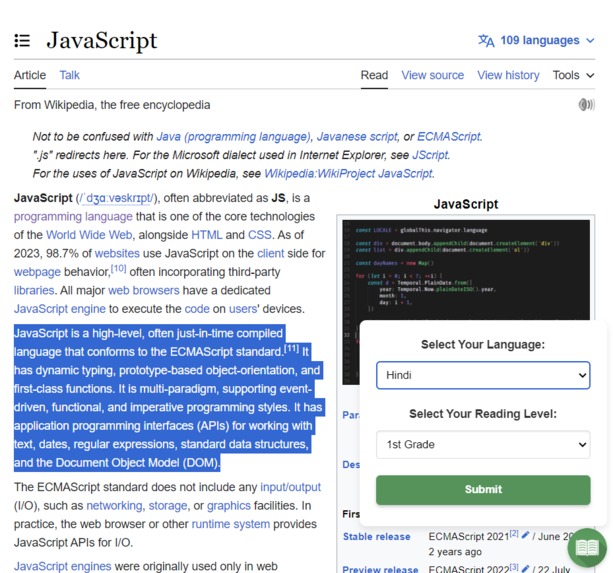Click the translate languages icon

(486, 40)
